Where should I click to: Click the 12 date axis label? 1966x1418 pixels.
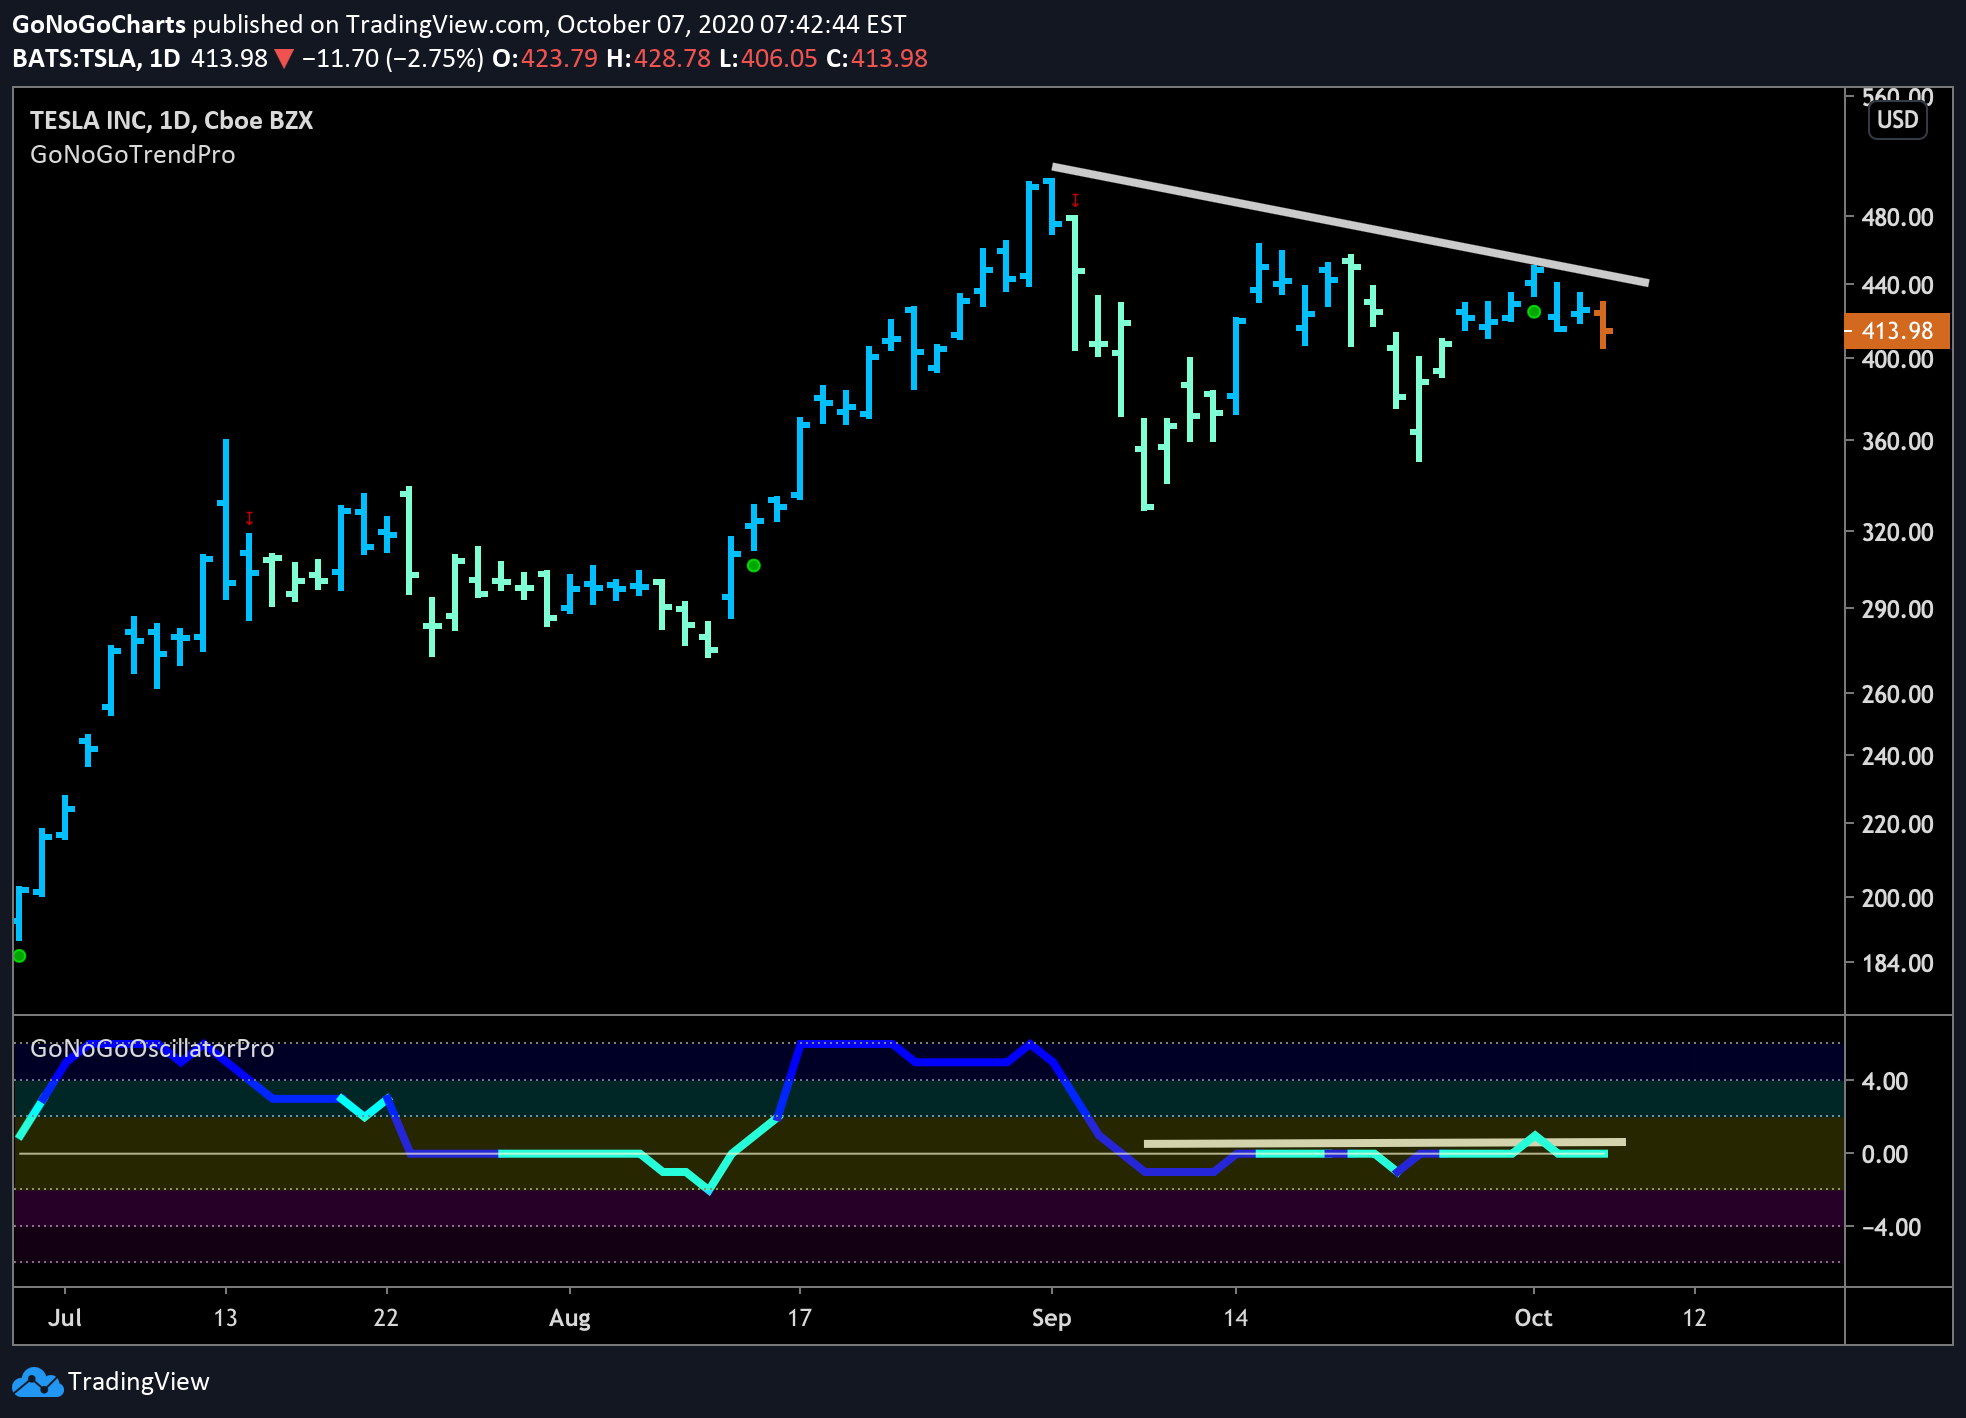[x=1694, y=1317]
